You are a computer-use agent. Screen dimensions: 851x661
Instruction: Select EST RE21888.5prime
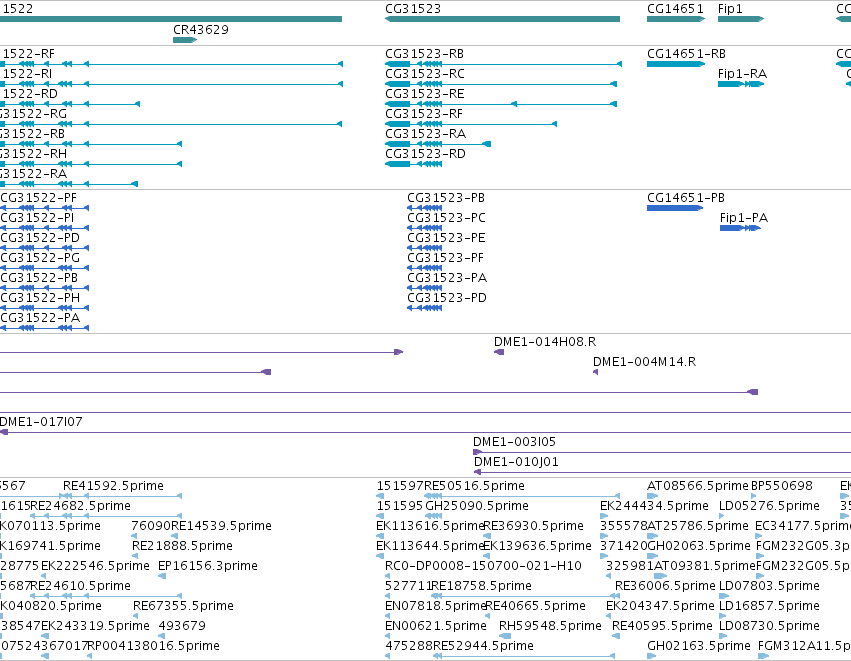tap(182, 546)
